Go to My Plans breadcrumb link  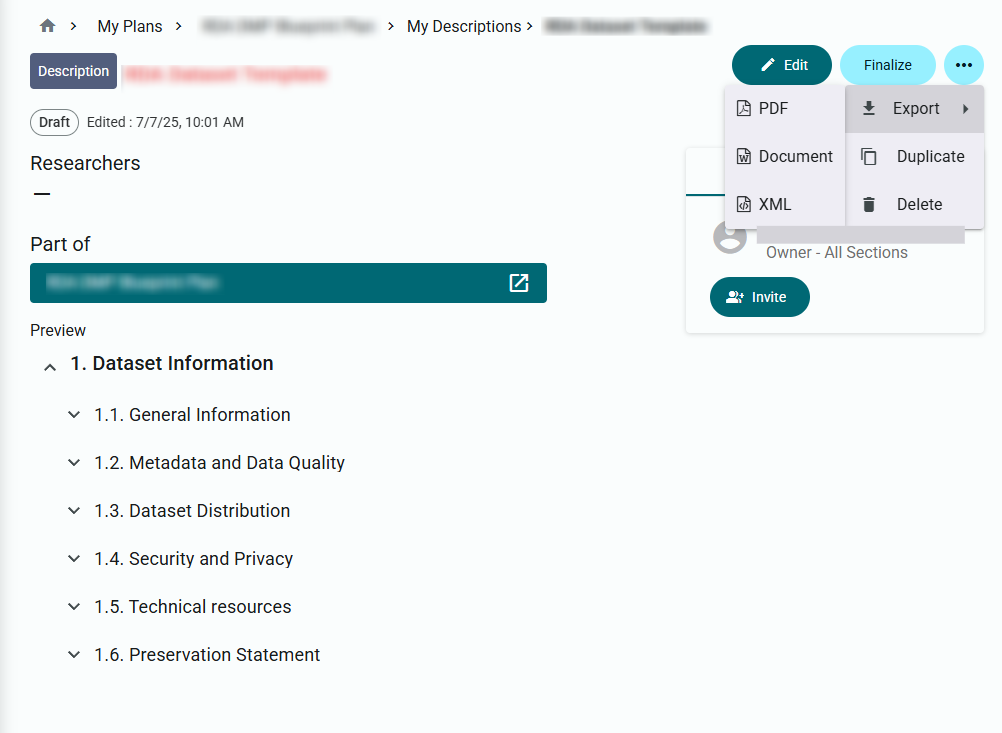pyautogui.click(x=129, y=26)
